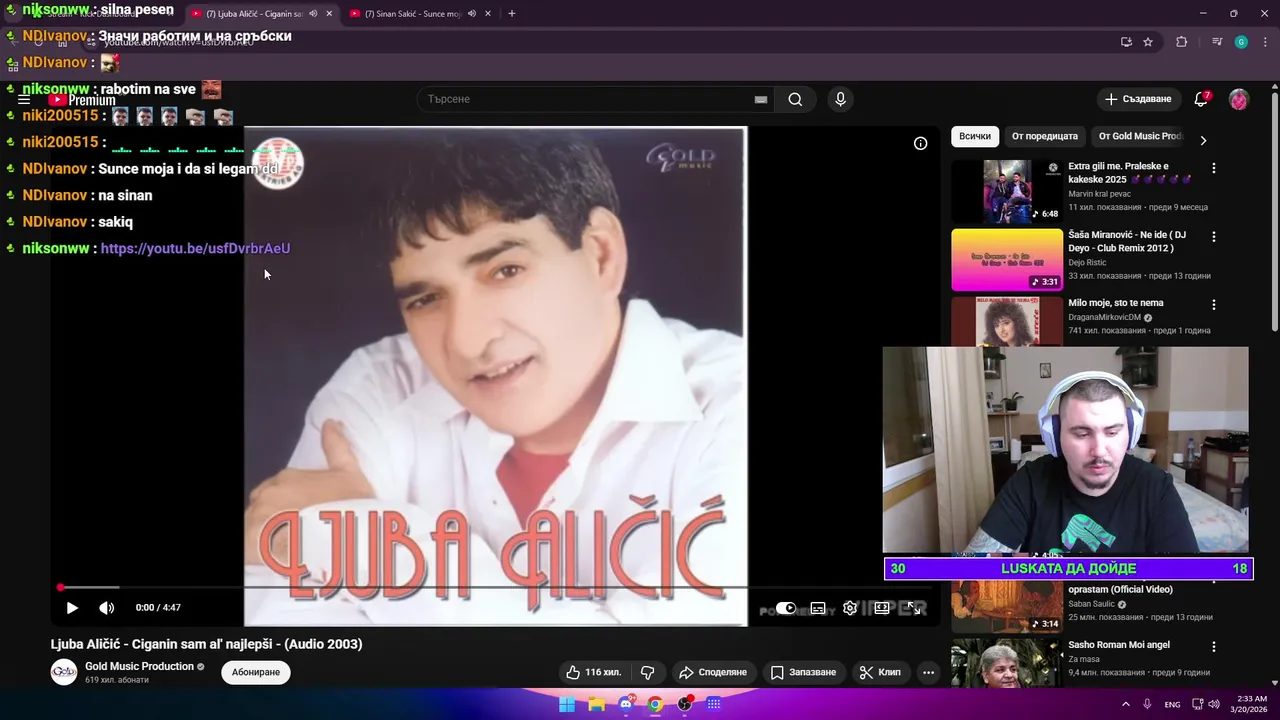Viewport: 1280px width, 720px height.
Task: Open Gold Music Production channel name
Action: pyautogui.click(x=139, y=666)
